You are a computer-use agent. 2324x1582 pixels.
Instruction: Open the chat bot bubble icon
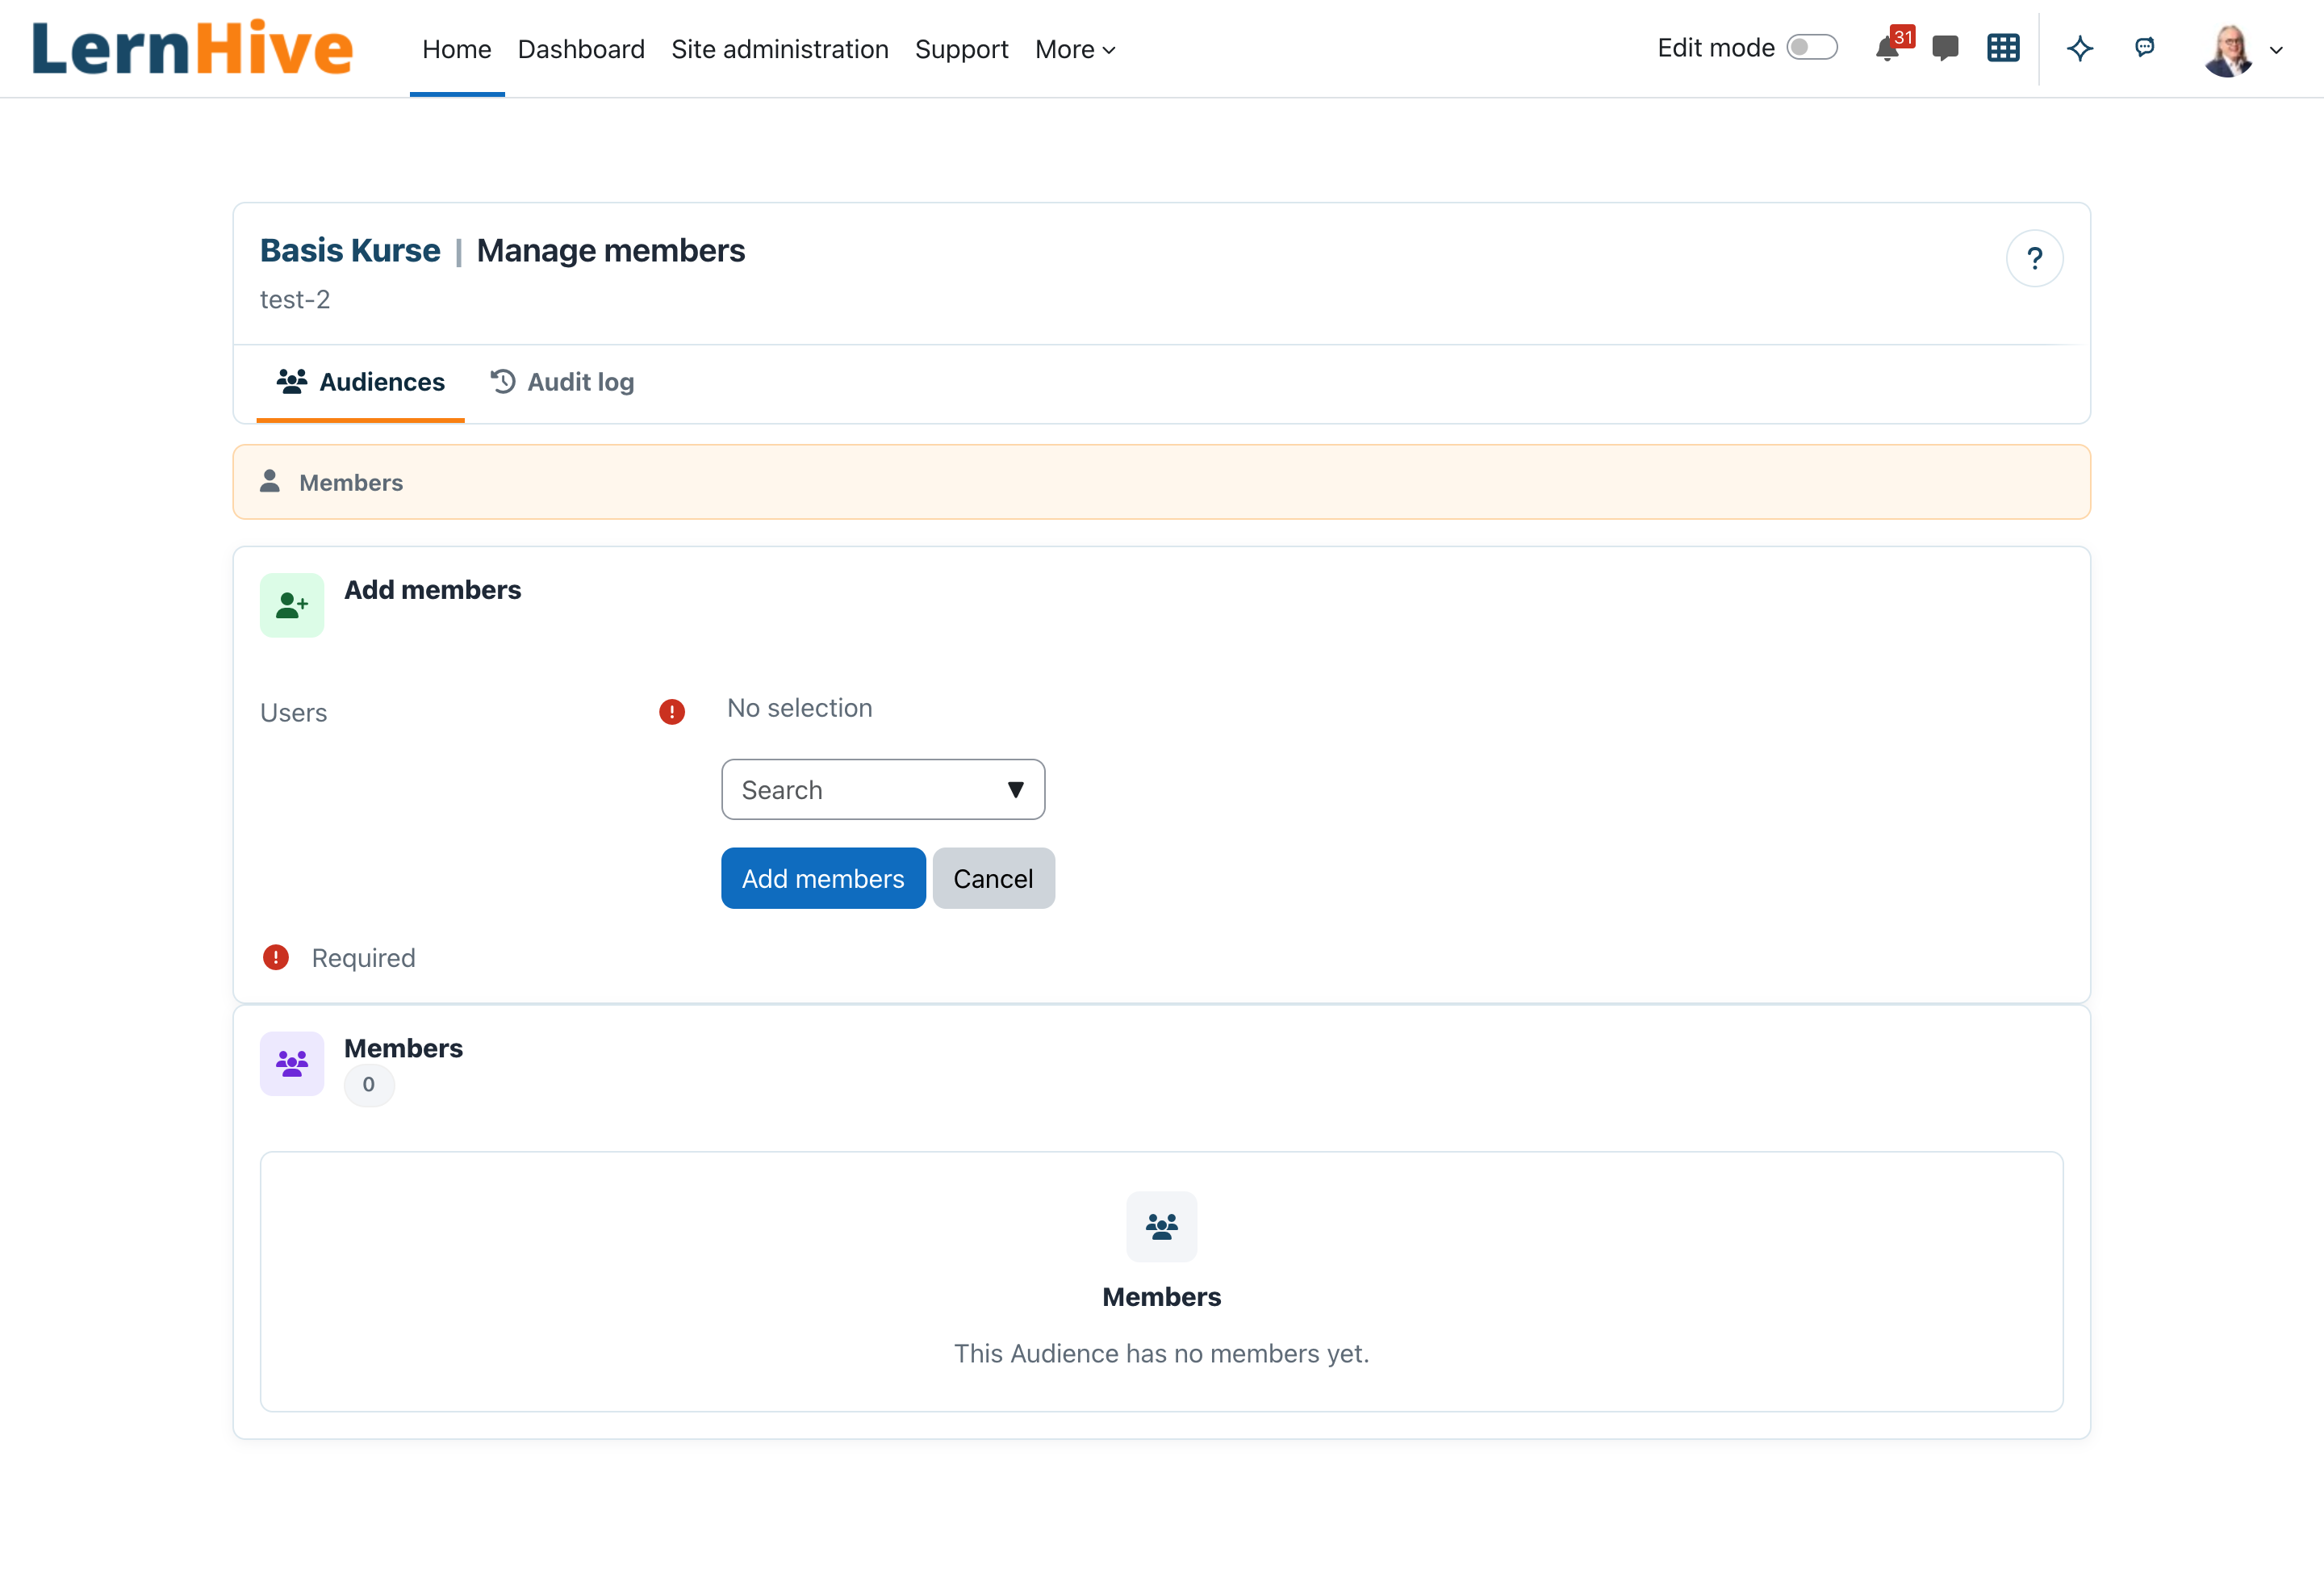2144,47
